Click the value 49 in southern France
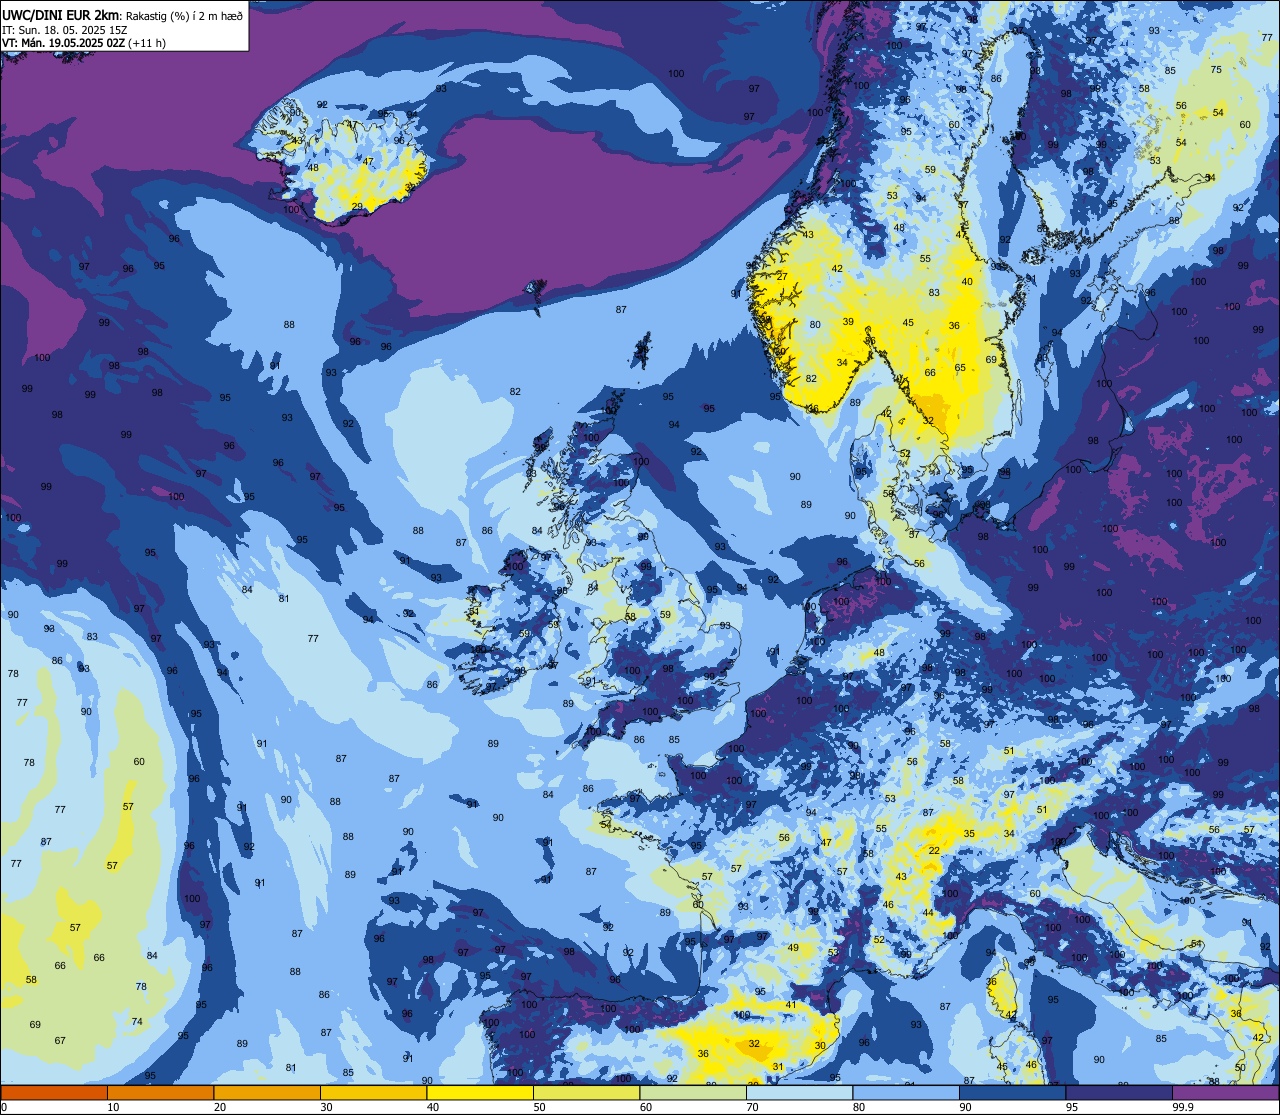The image size is (1280, 1115). point(793,948)
